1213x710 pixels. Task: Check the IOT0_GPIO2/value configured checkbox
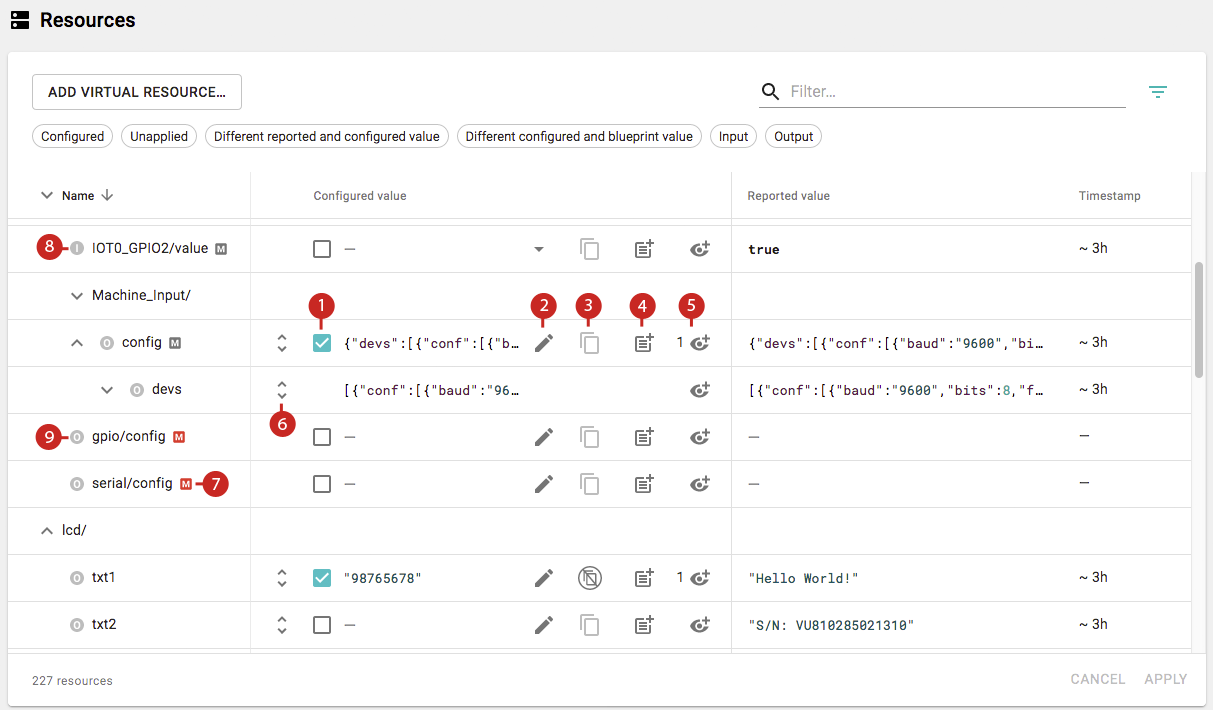point(322,249)
